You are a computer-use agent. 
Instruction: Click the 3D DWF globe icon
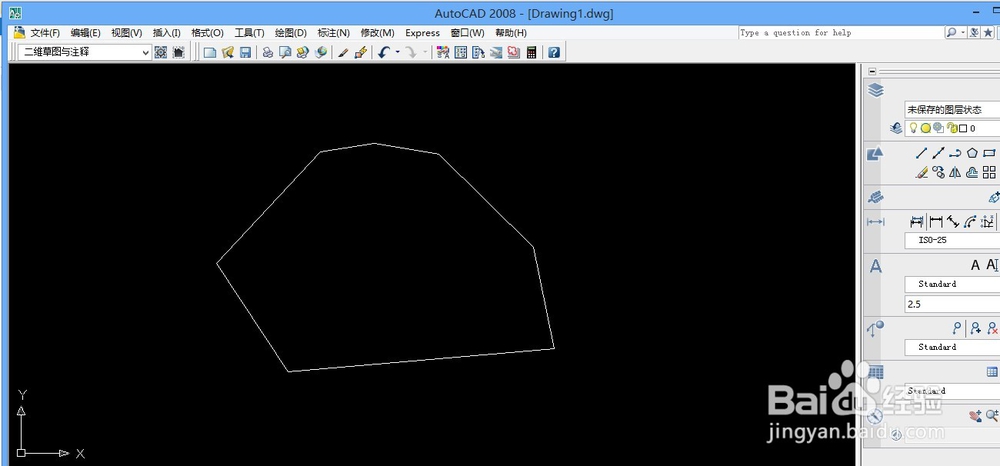(321, 52)
